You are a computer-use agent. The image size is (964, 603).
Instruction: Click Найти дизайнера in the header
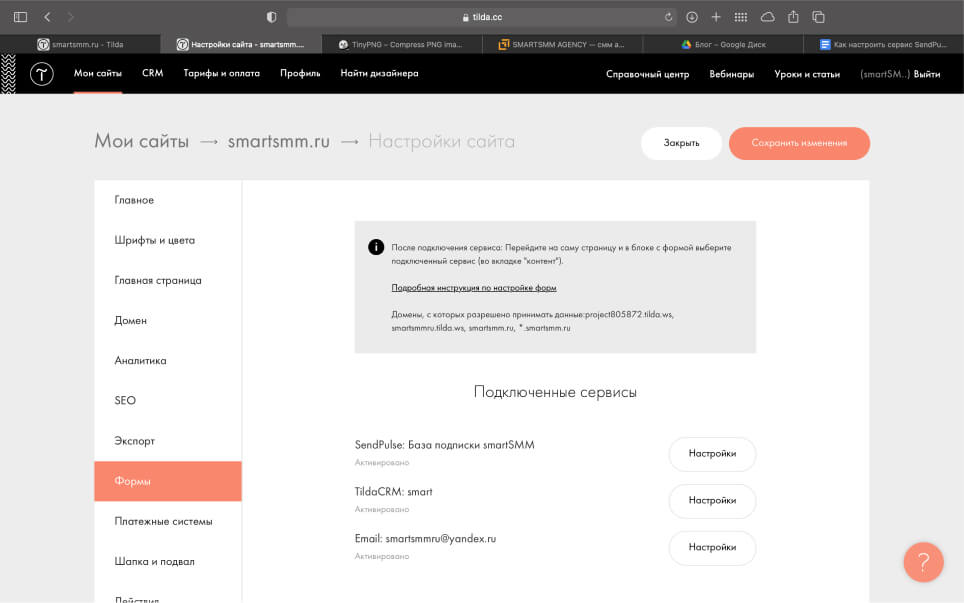(x=379, y=73)
